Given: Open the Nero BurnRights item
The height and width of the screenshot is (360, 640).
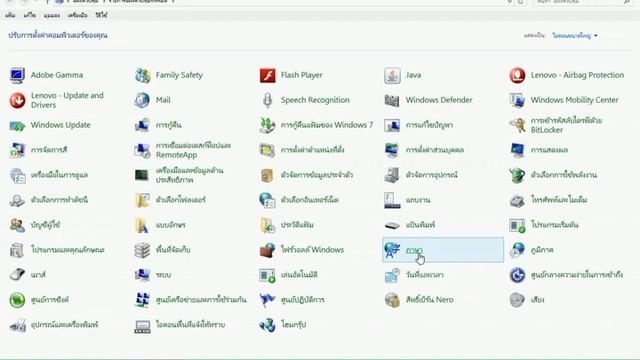Looking at the screenshot, I should click(x=429, y=300).
